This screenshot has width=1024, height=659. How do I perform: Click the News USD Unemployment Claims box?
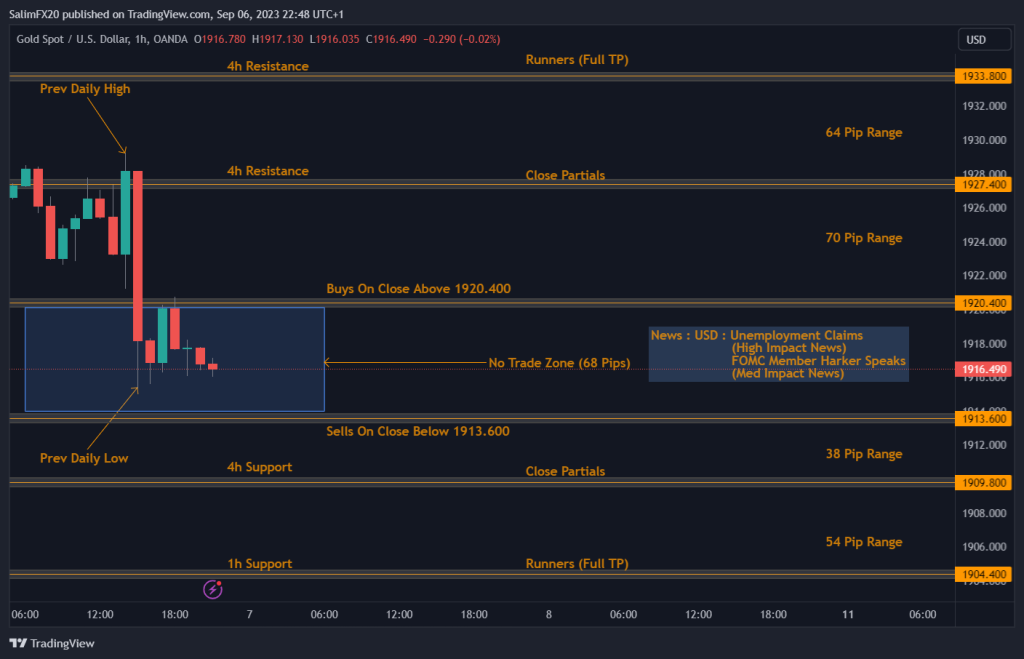[x=778, y=354]
